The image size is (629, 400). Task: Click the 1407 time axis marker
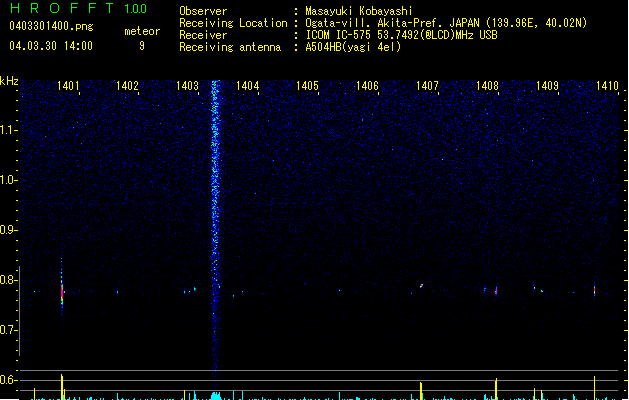(427, 86)
